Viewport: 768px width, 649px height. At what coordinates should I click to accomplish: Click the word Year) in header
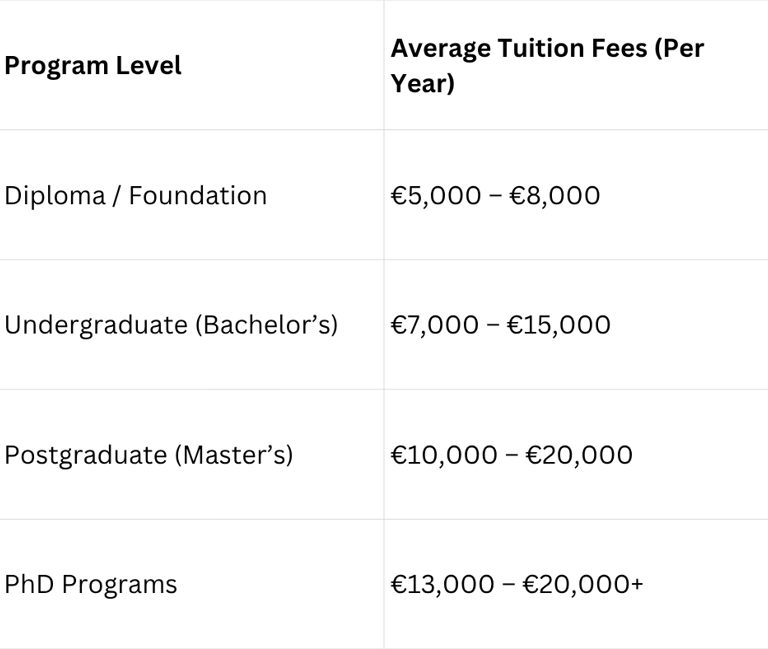tap(422, 84)
